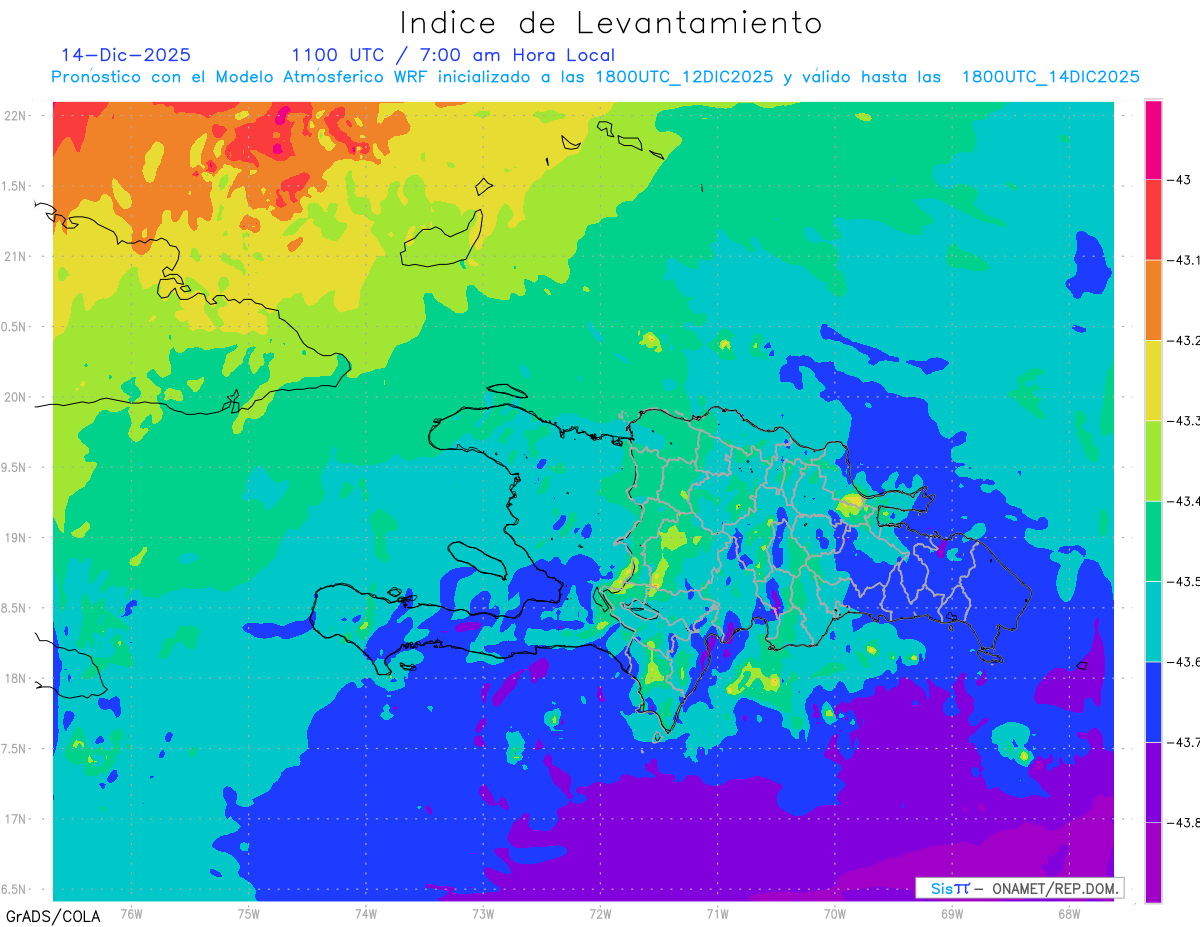Pick the yellow color bar segment
Screen dimensions: 1200x927
click(1153, 380)
